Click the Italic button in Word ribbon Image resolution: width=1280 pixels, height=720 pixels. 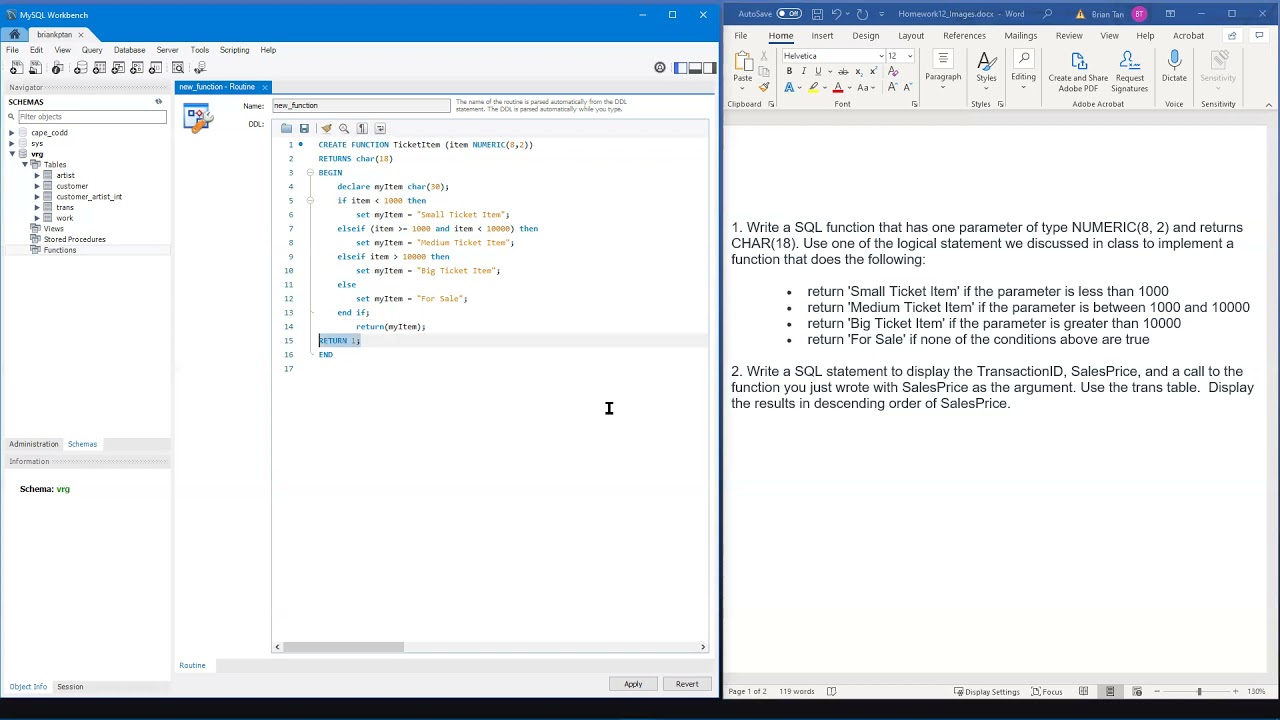[x=803, y=72]
